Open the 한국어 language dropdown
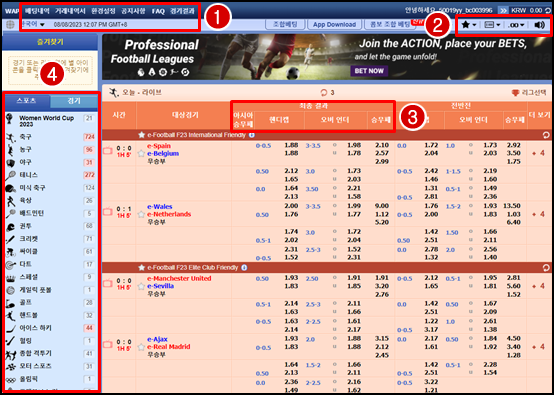Viewport: 554px width, 395px height. point(32,24)
